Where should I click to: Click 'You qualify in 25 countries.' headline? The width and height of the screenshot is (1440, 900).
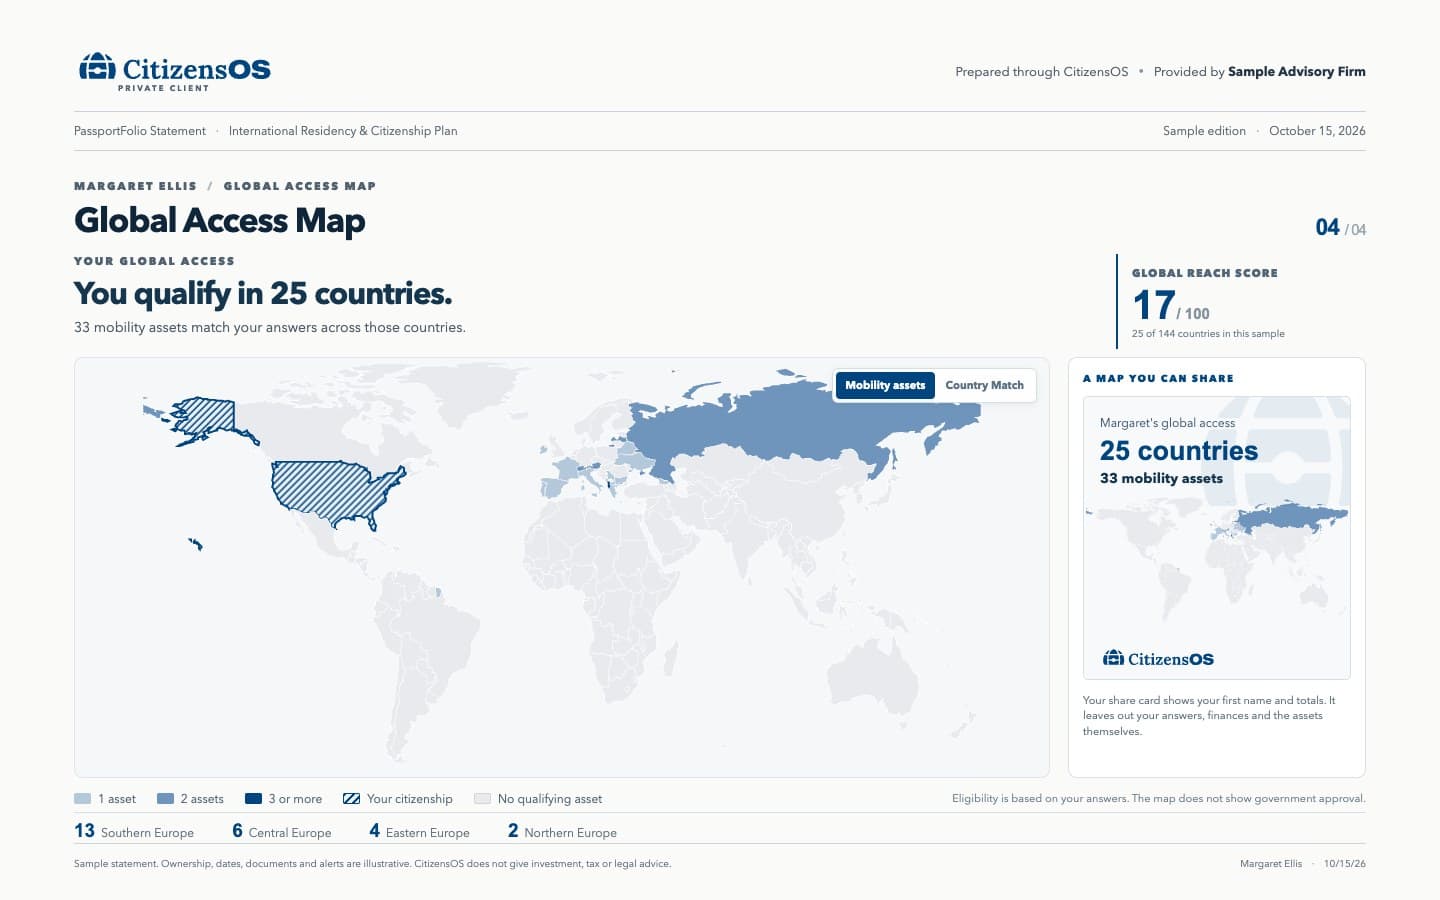click(x=263, y=293)
